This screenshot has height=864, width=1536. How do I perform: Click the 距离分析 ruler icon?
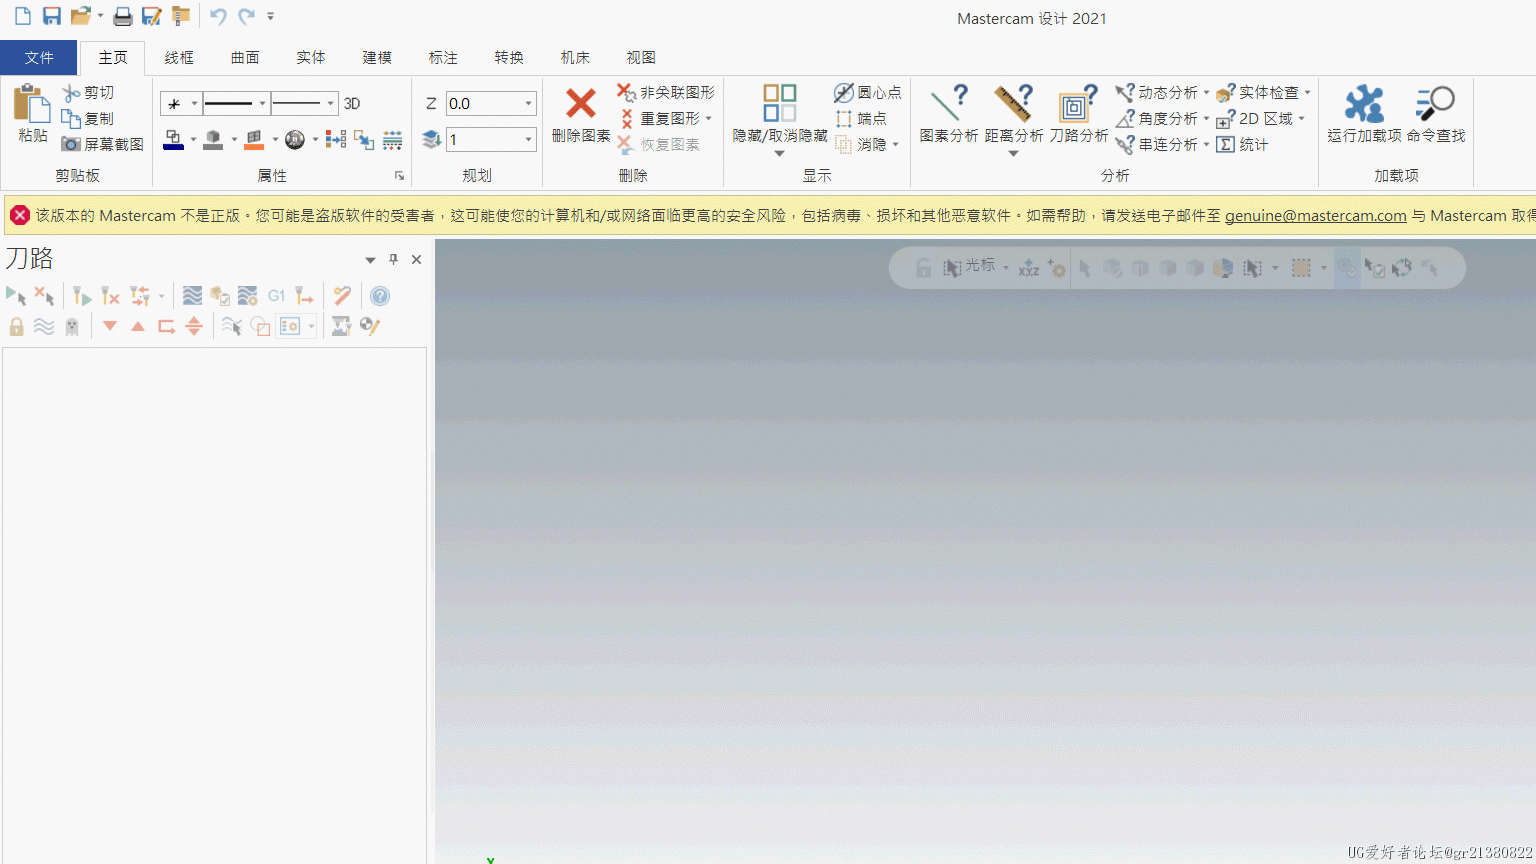[x=1013, y=104]
